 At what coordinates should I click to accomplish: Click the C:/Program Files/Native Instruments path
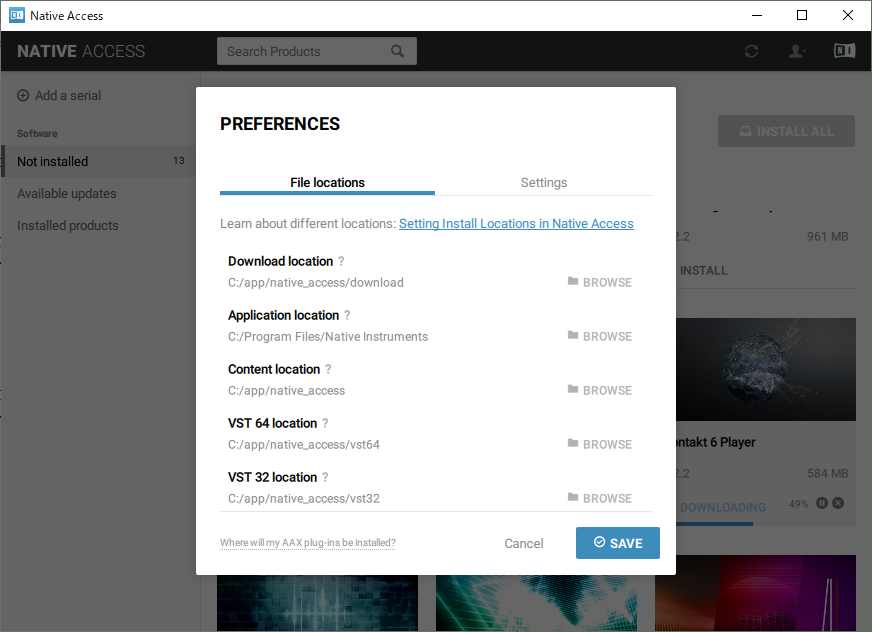point(328,337)
